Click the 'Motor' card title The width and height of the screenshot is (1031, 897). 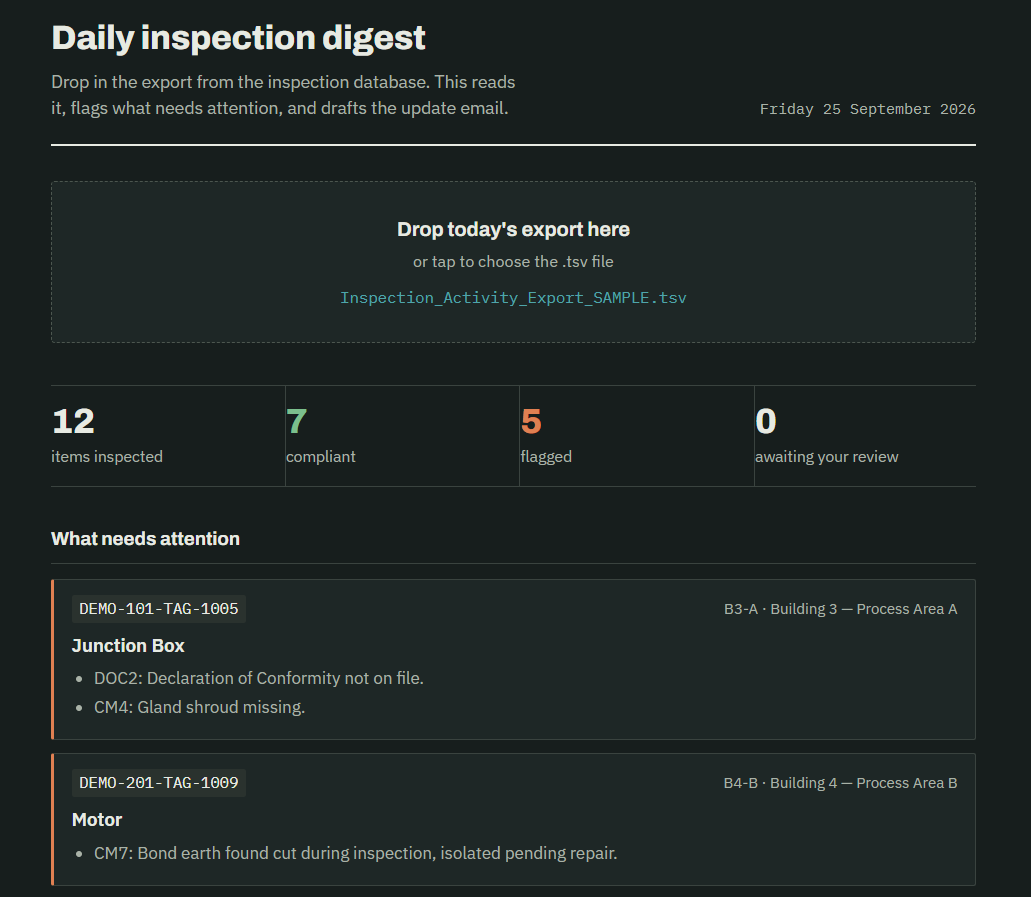(x=97, y=820)
